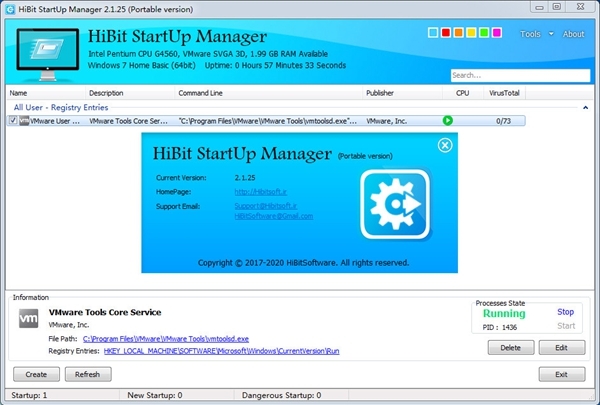The height and width of the screenshot is (405, 600).
Task: Click the greyed Start process link
Action: (566, 326)
